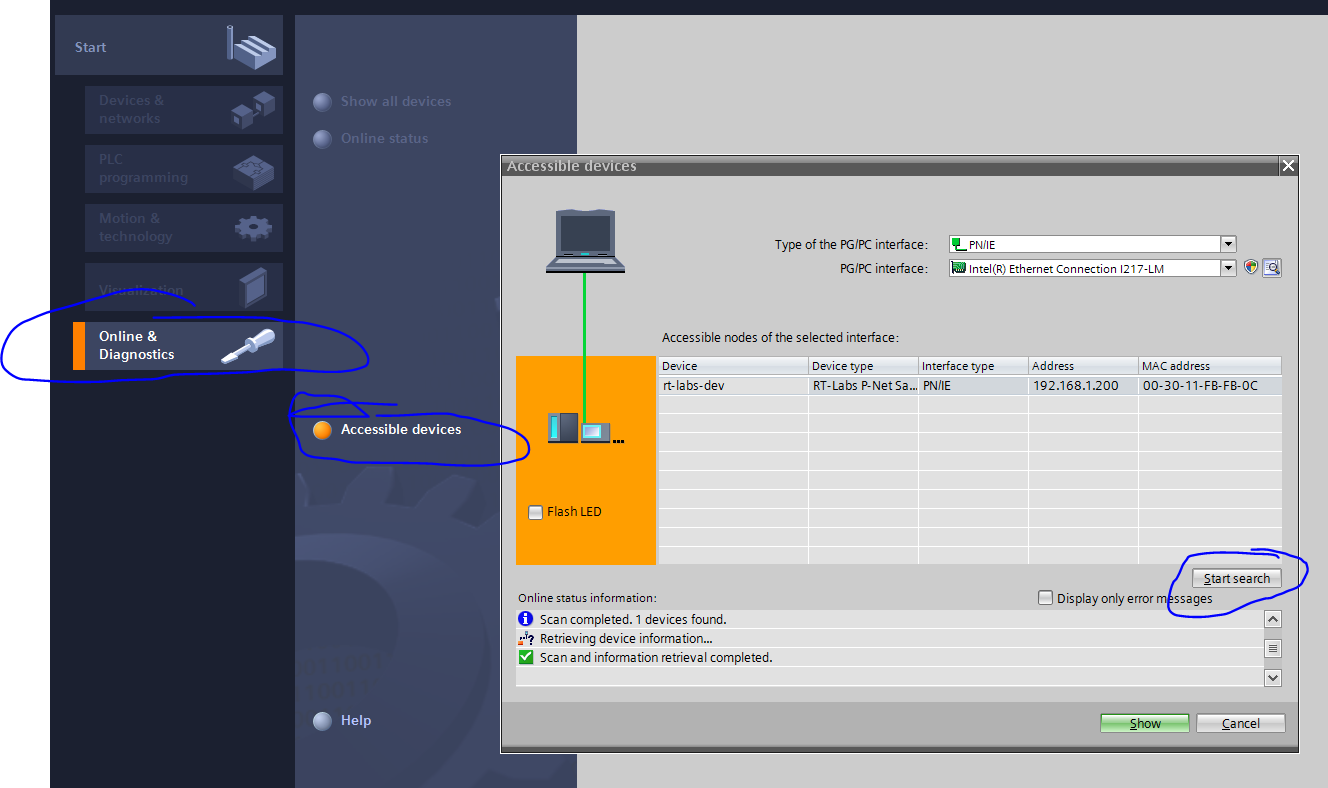Open the Devices & networks section
This screenshot has height=788, width=1328.
184,109
